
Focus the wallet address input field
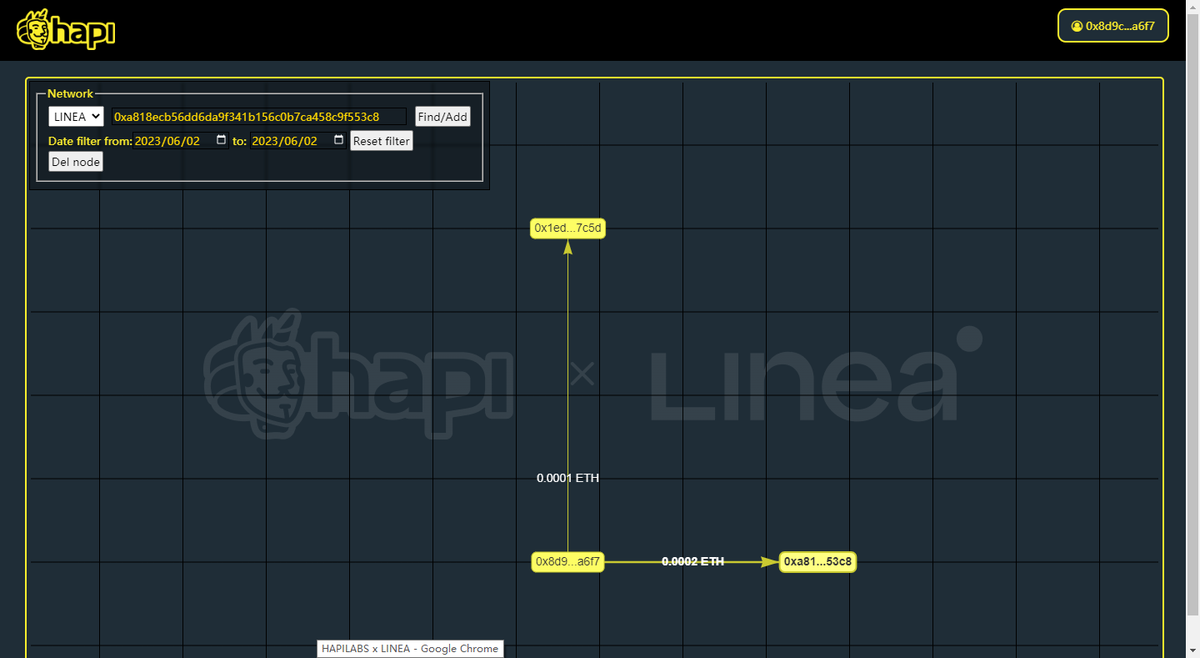[259, 117]
